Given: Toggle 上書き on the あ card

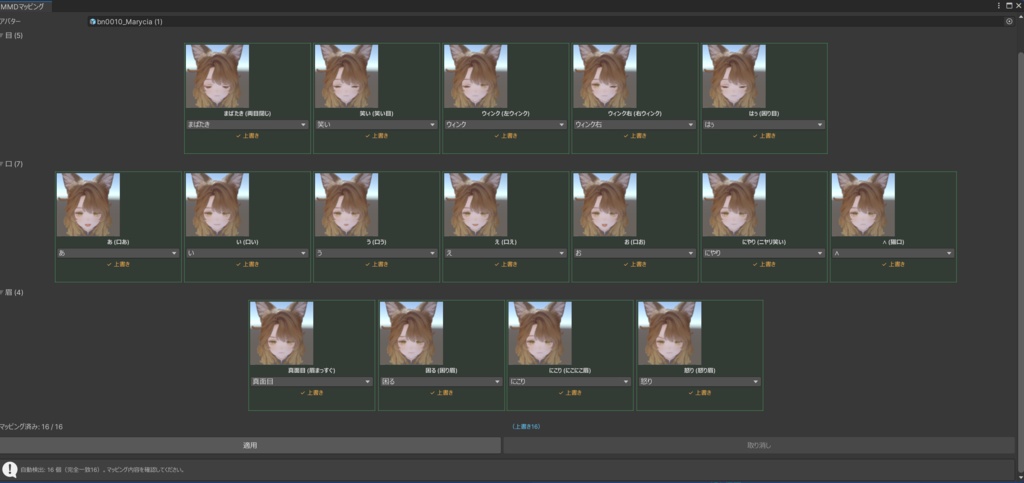Looking at the screenshot, I should tap(118, 264).
